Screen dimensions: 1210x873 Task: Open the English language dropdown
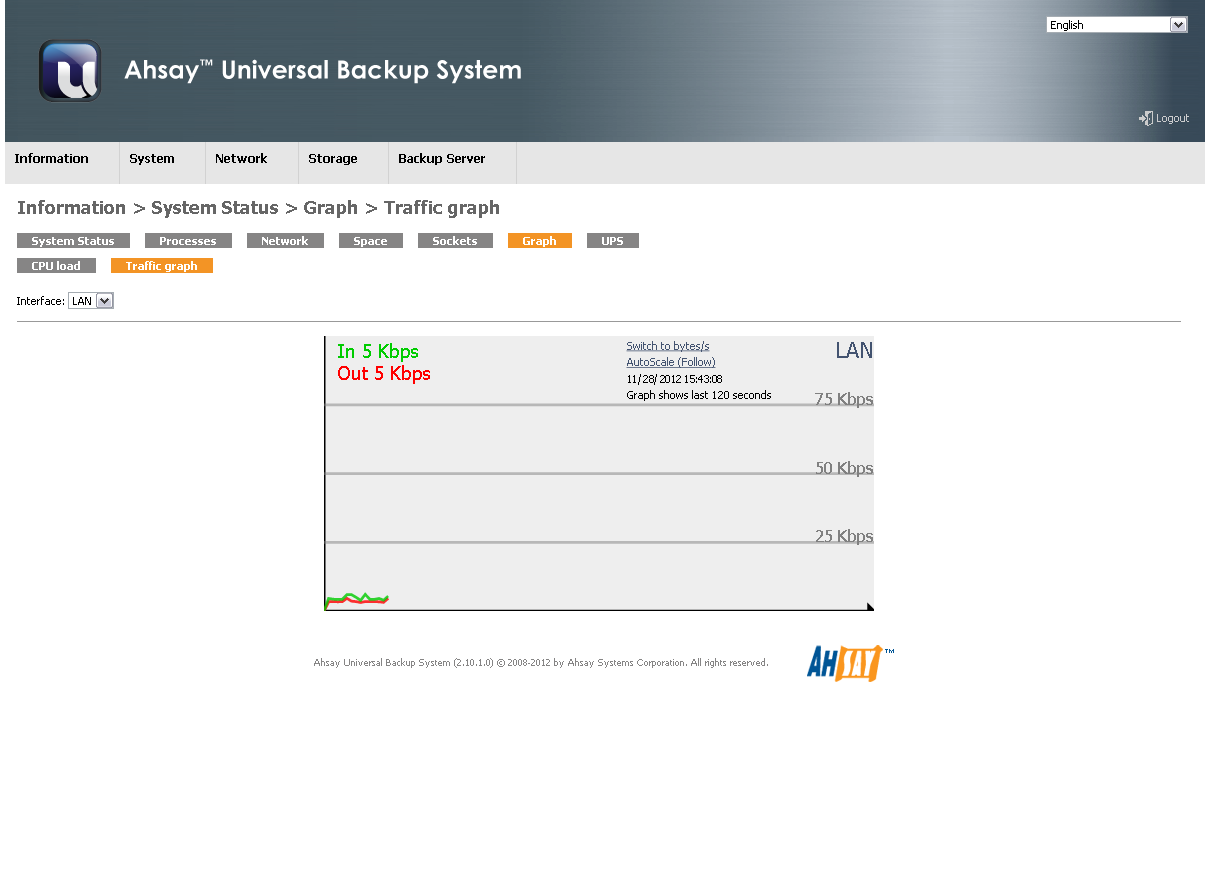point(1116,25)
